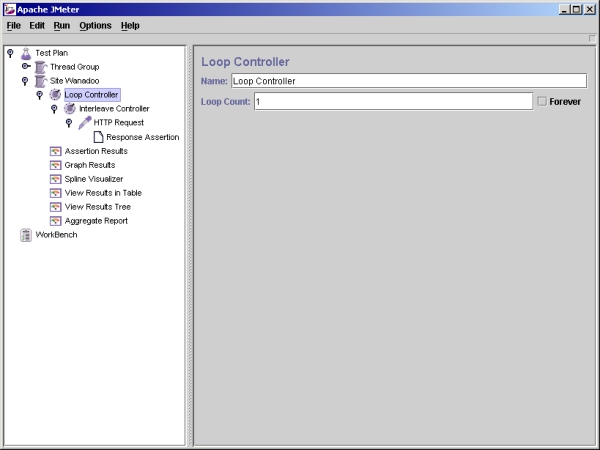Click the Interleave Controller icon
Screen dimensions: 600x450
(x=70, y=109)
